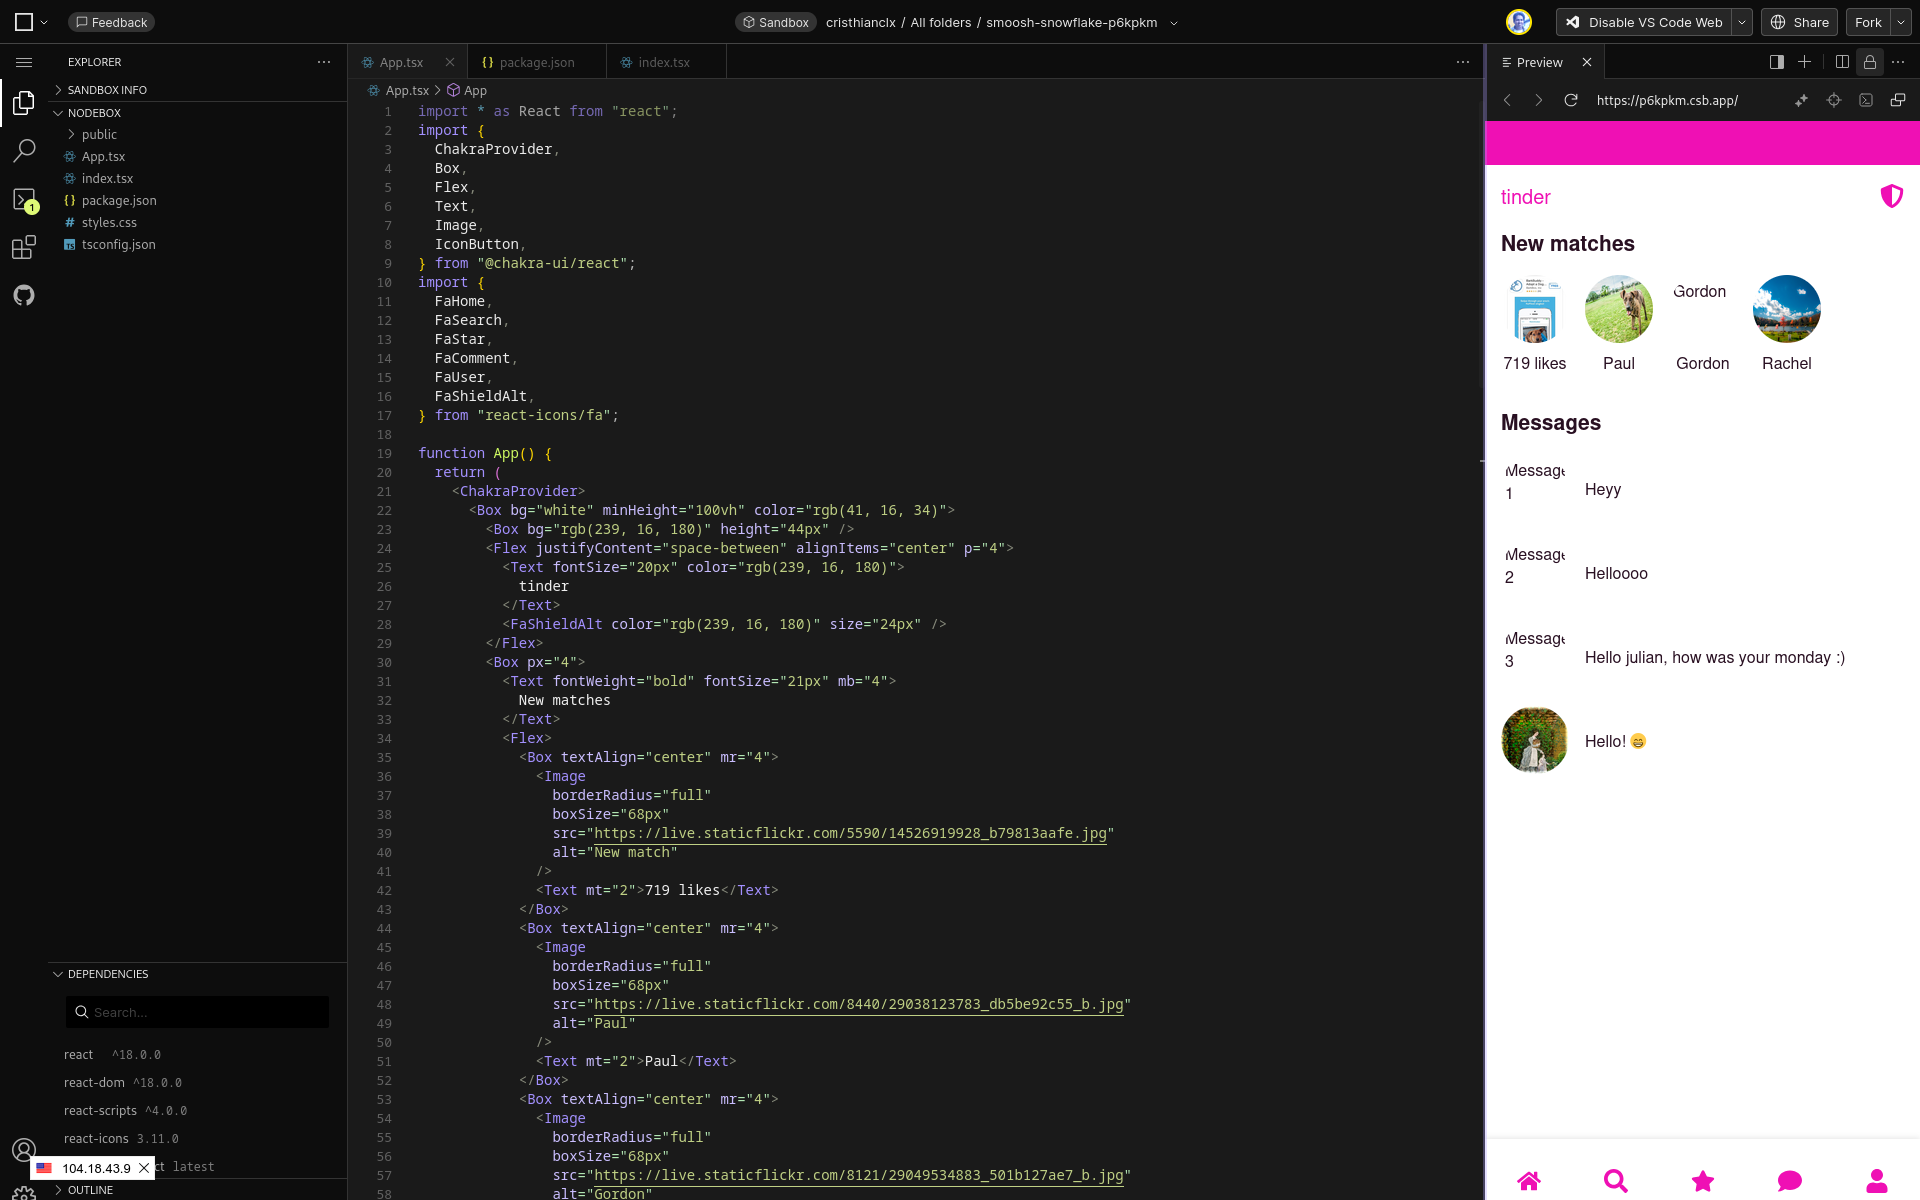The image size is (1920, 1200).
Task: Click the home icon in preview footer
Action: (1529, 1181)
